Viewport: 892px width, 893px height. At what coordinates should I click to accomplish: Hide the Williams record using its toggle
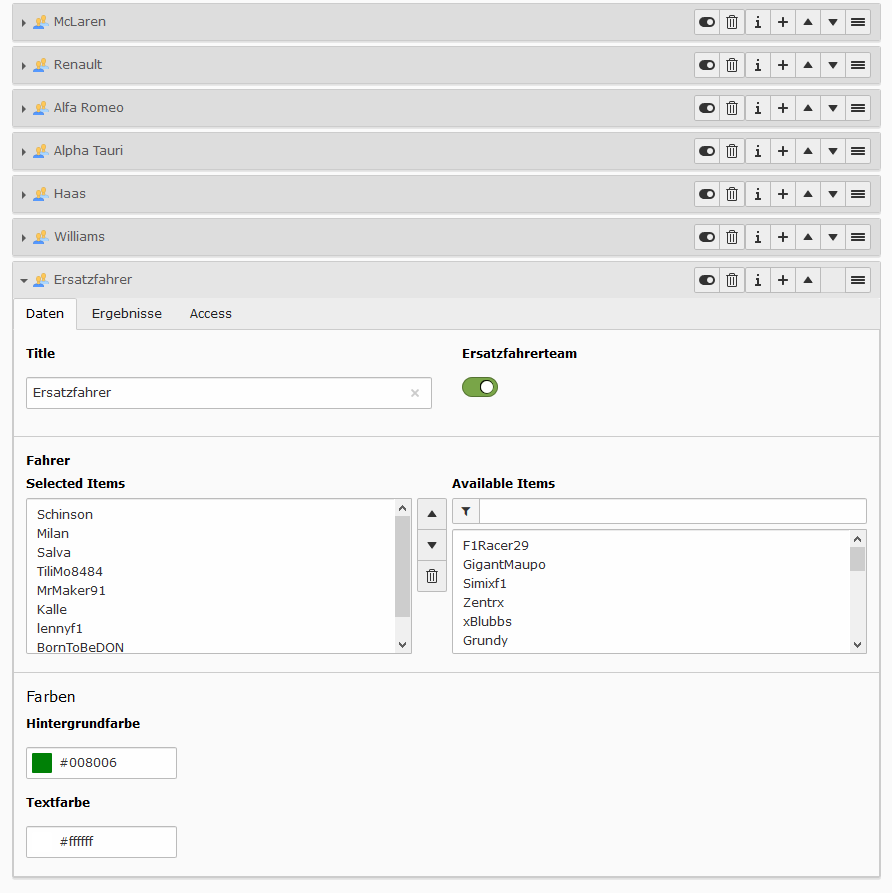707,237
